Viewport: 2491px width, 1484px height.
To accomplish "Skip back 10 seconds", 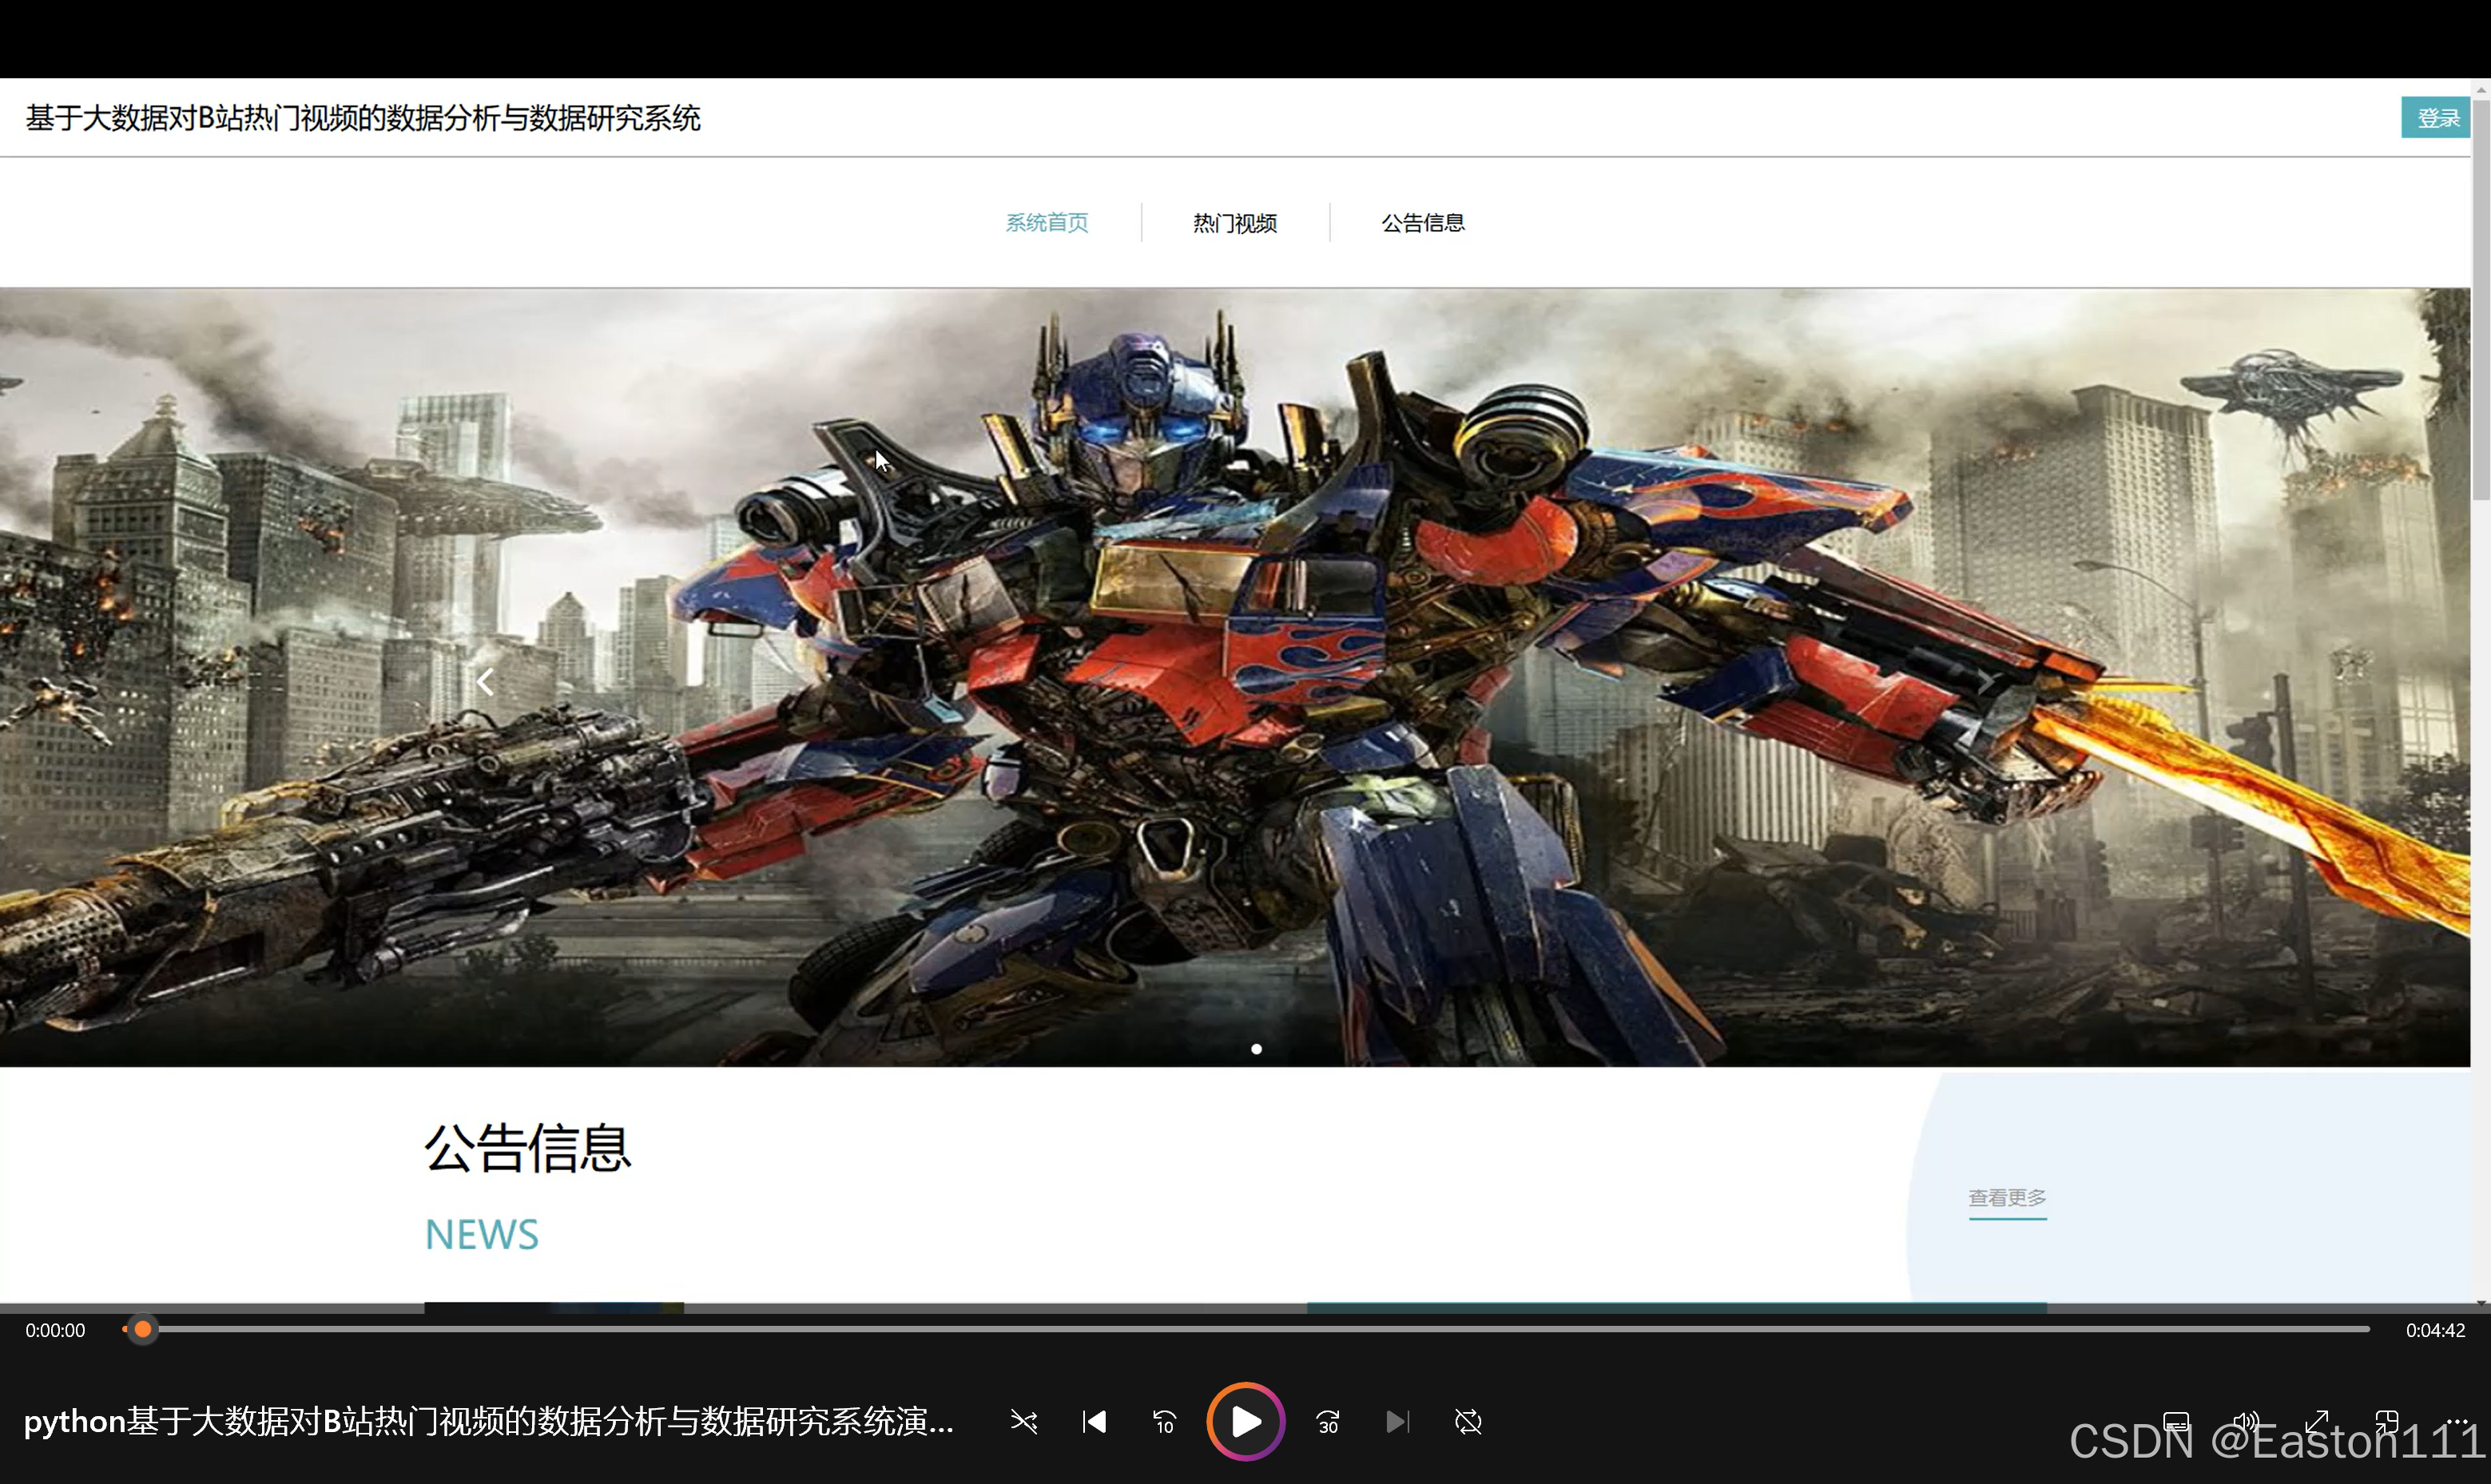I will pyautogui.click(x=1164, y=1421).
